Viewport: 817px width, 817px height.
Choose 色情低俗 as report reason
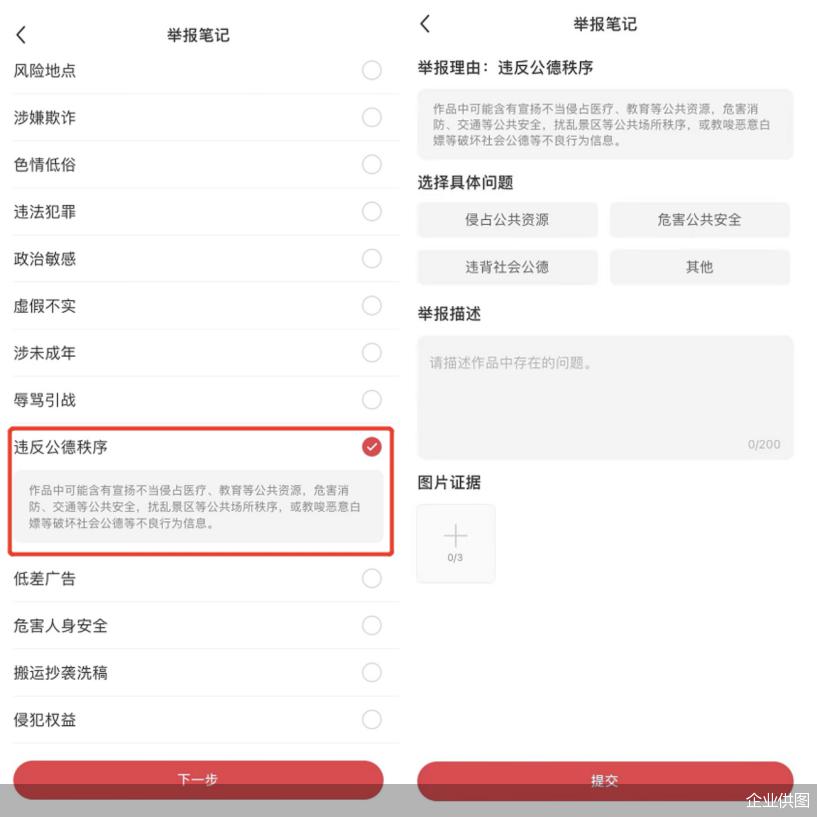[372, 164]
